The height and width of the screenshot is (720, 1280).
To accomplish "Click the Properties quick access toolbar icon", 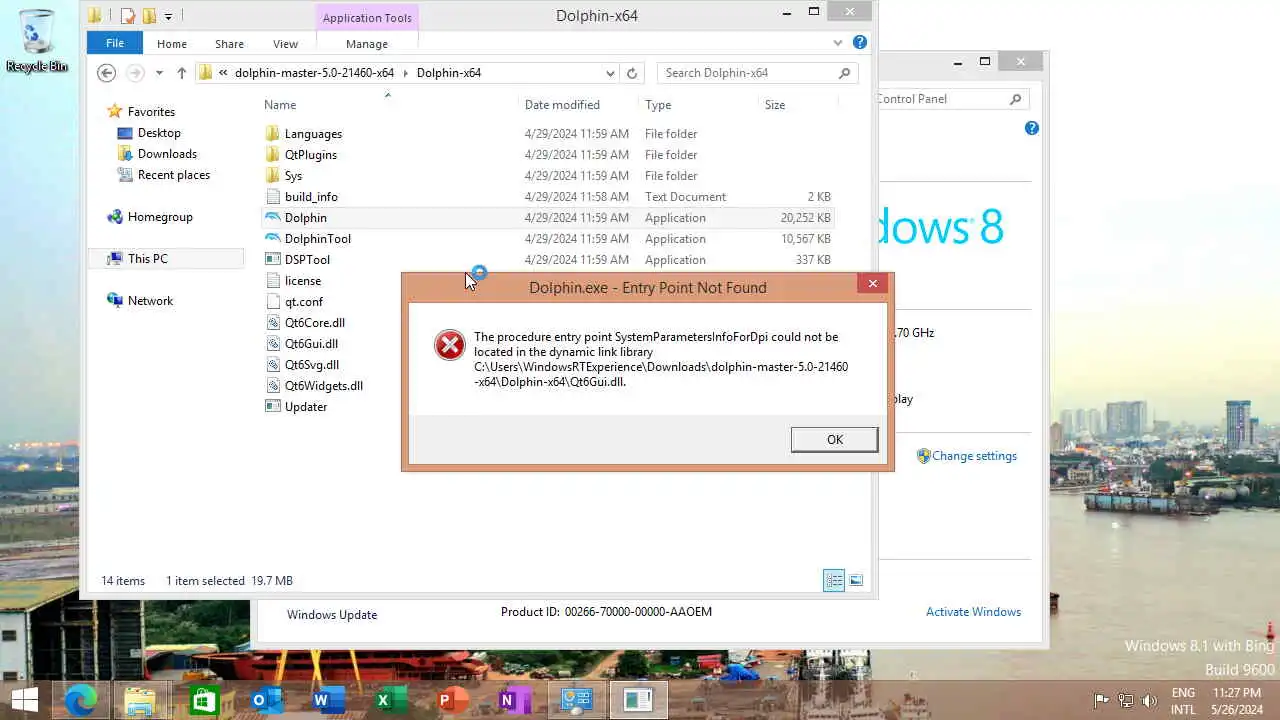I will point(127,16).
